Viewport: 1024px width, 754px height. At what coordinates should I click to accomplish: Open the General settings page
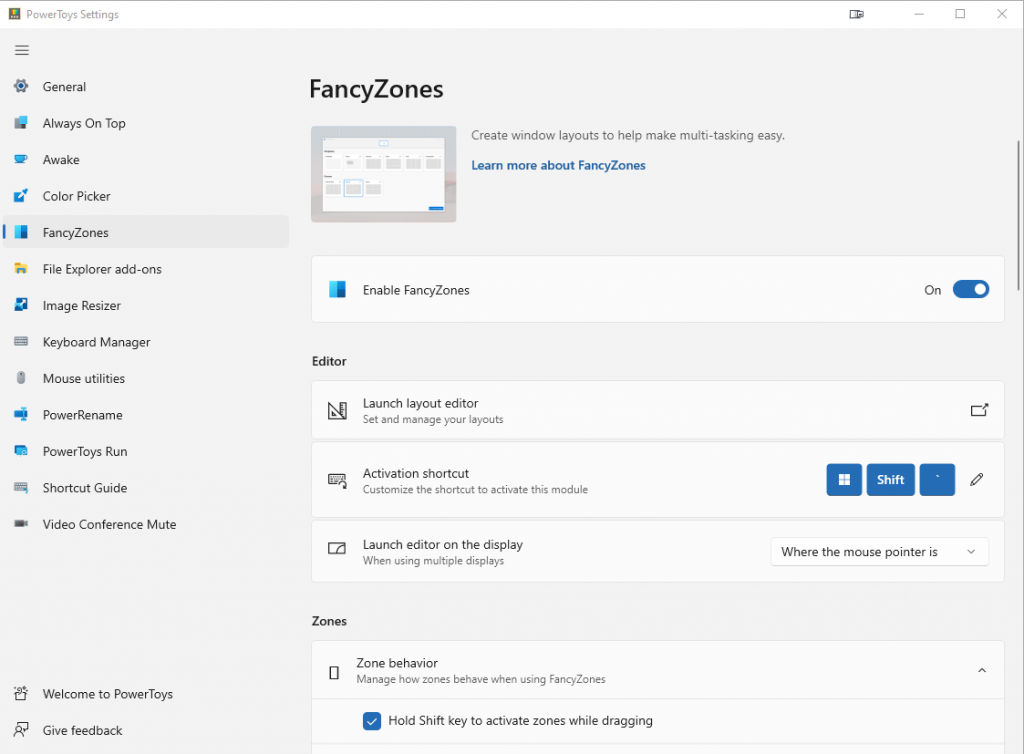point(146,86)
